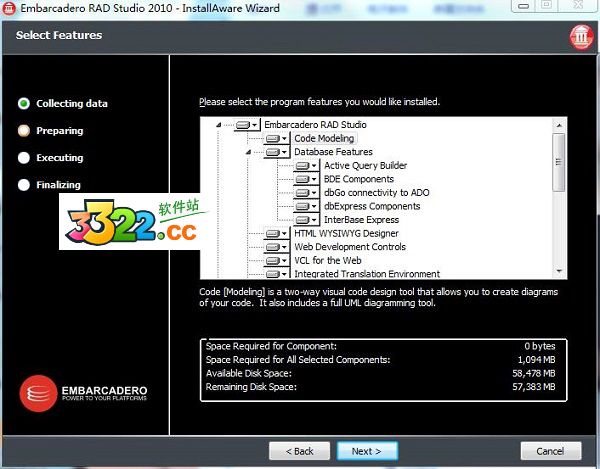Select the Embarcadero RAD Studio tree row
The image size is (600, 469).
click(x=315, y=125)
